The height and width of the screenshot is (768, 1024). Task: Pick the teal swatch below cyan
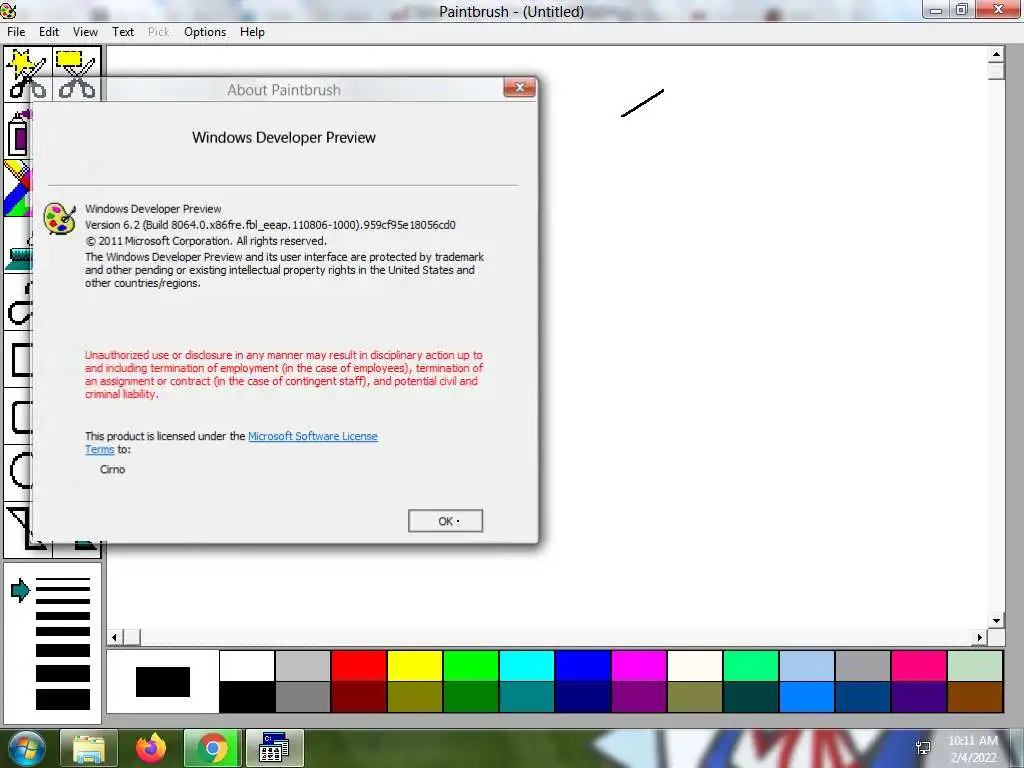[526, 697]
